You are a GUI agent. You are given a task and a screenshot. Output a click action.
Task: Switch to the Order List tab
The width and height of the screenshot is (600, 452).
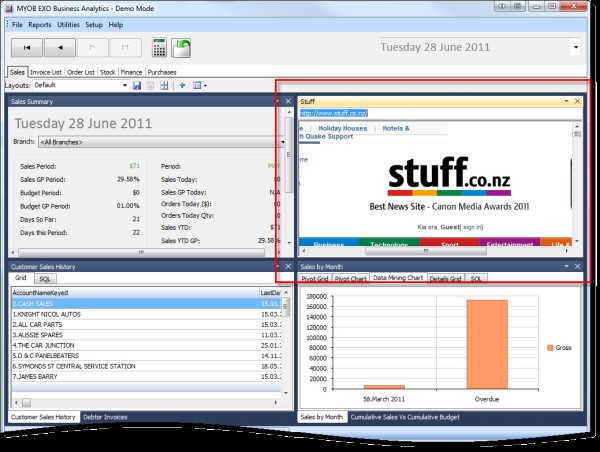[x=81, y=72]
